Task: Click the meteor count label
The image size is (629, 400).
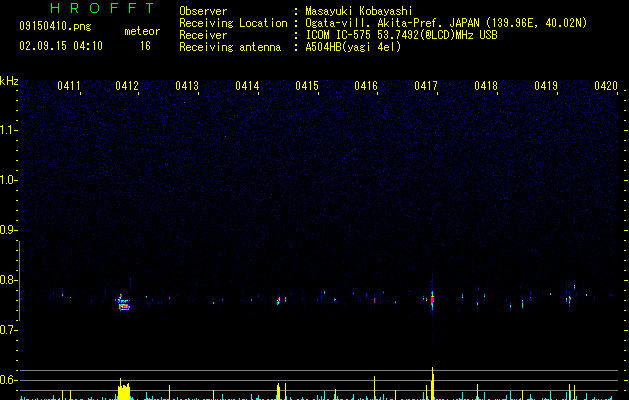Action: click(x=142, y=31)
